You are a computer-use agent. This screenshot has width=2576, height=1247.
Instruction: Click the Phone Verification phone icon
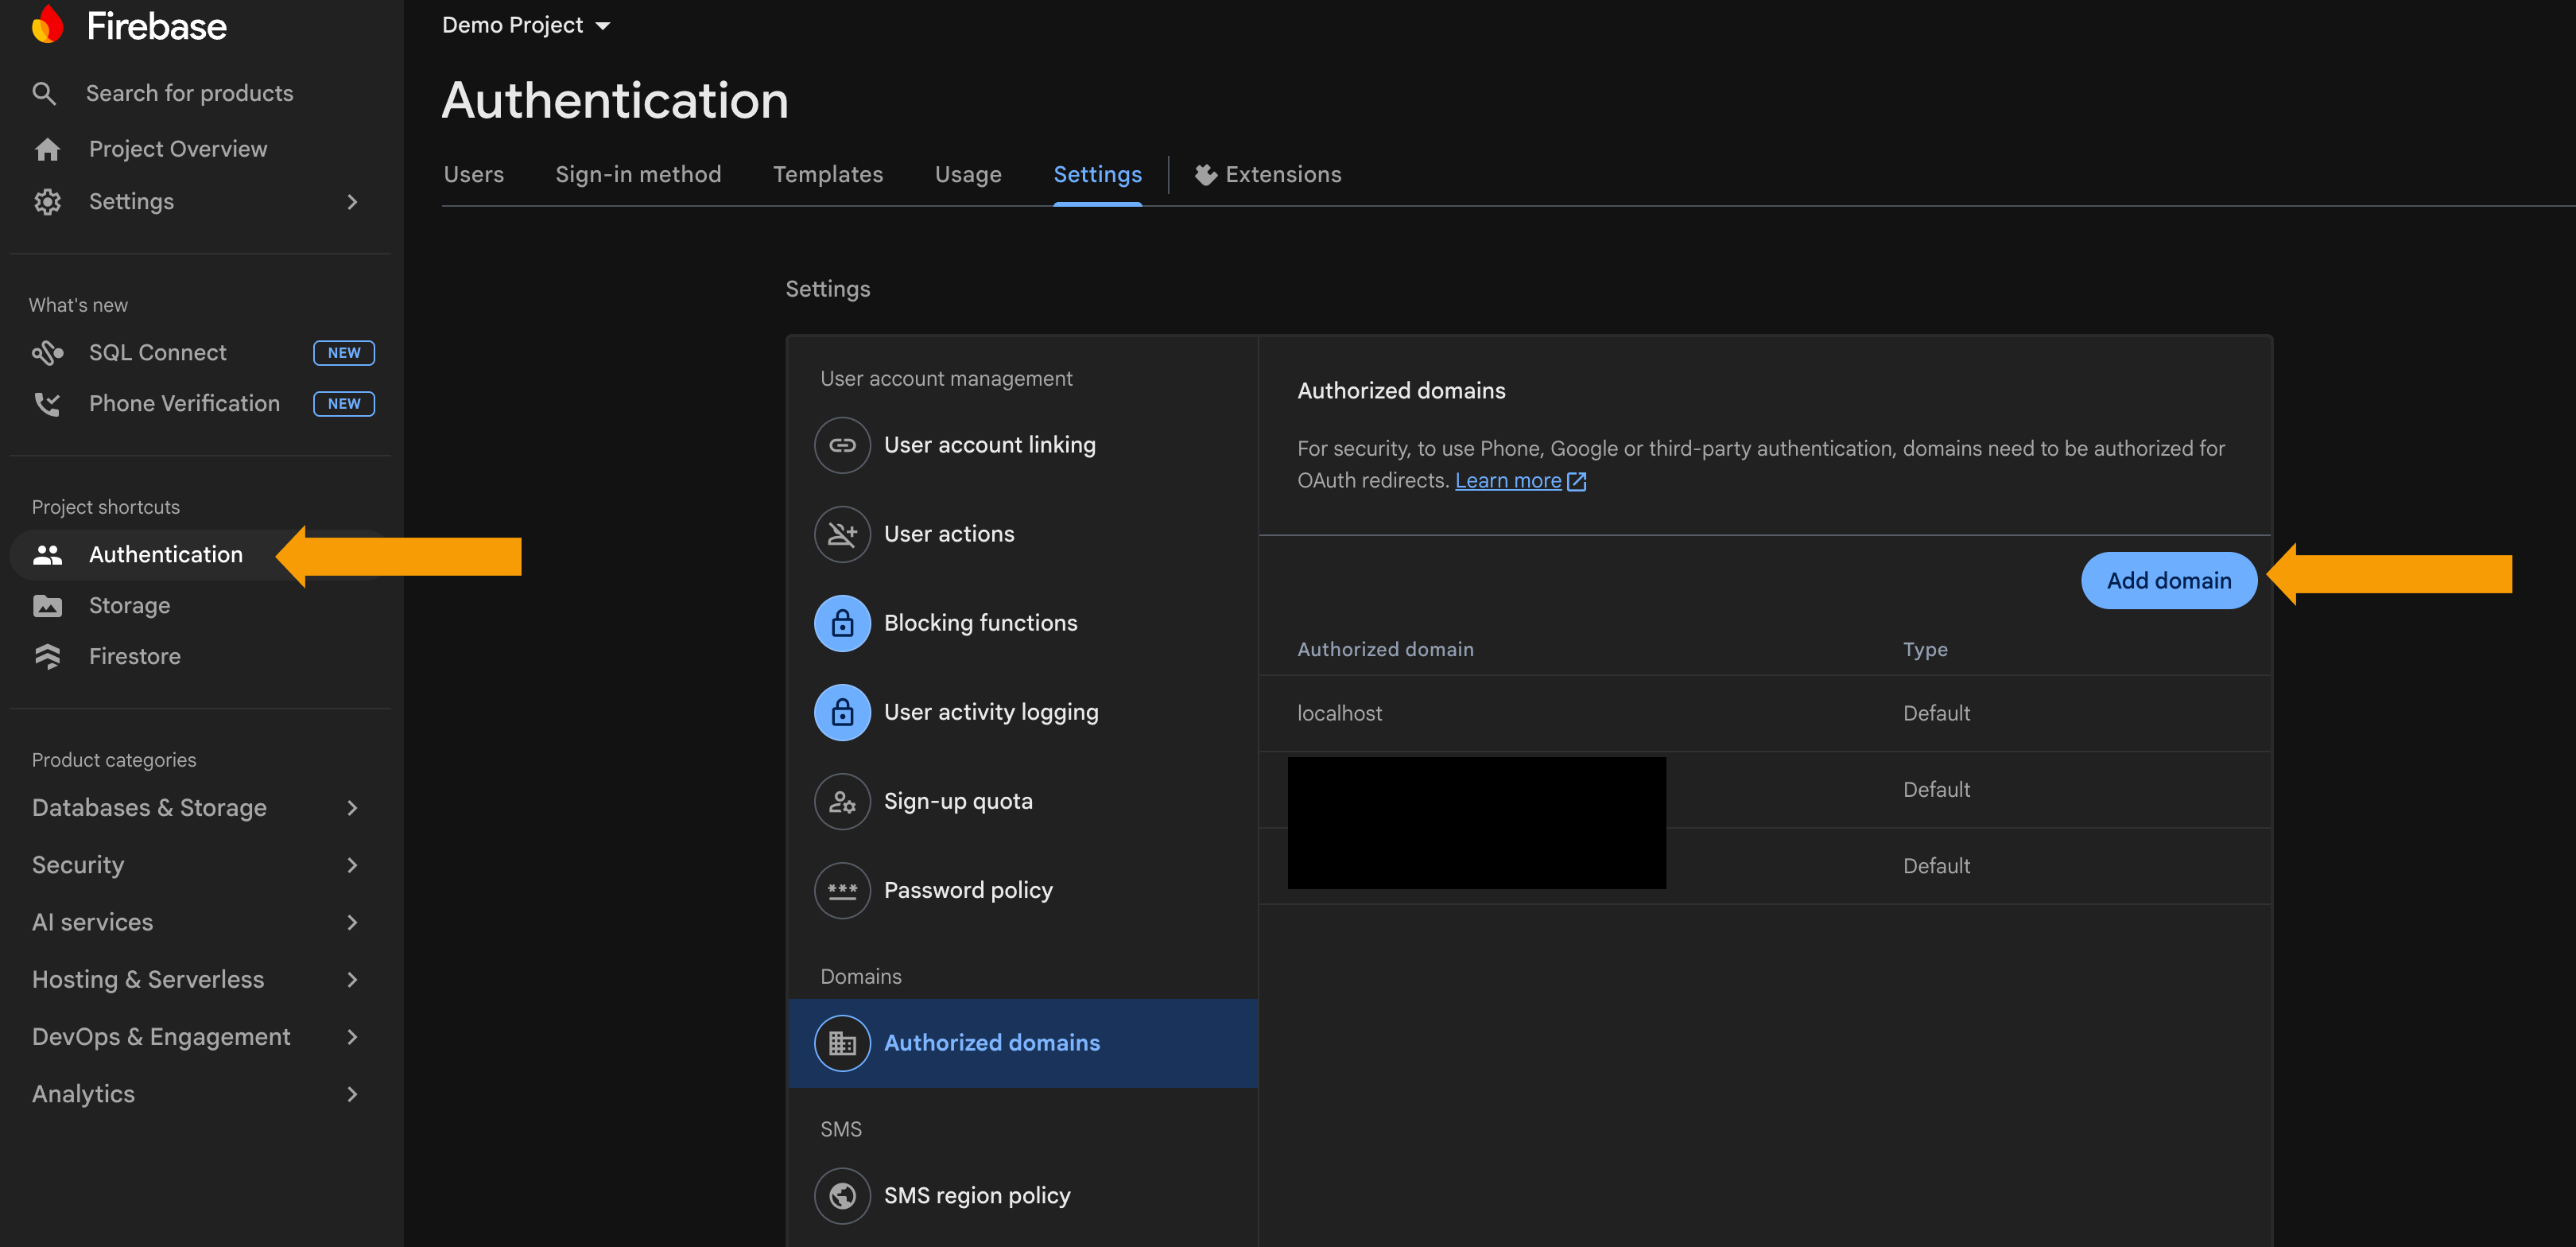[x=47, y=404]
